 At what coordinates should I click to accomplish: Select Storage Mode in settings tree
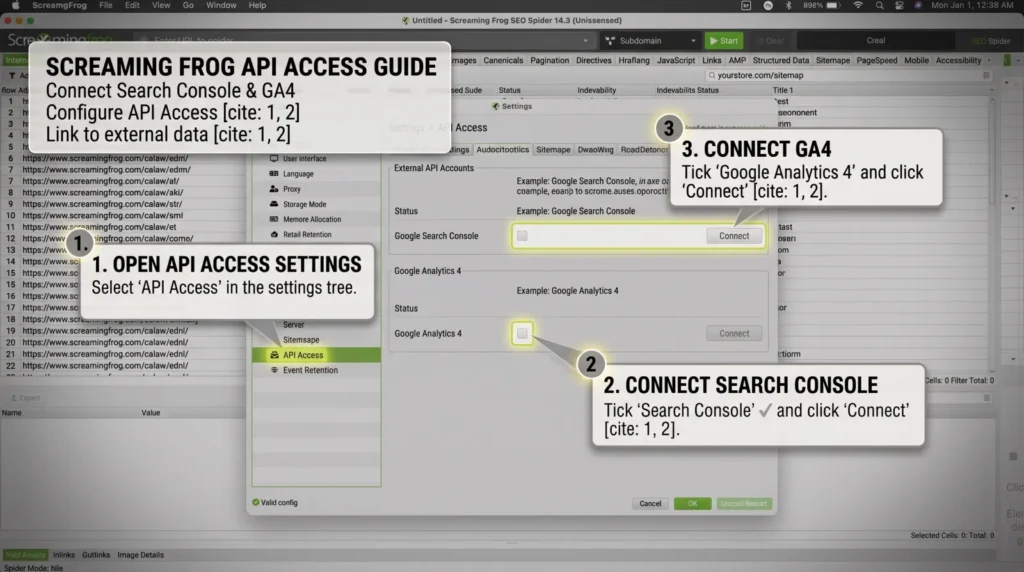click(316, 204)
